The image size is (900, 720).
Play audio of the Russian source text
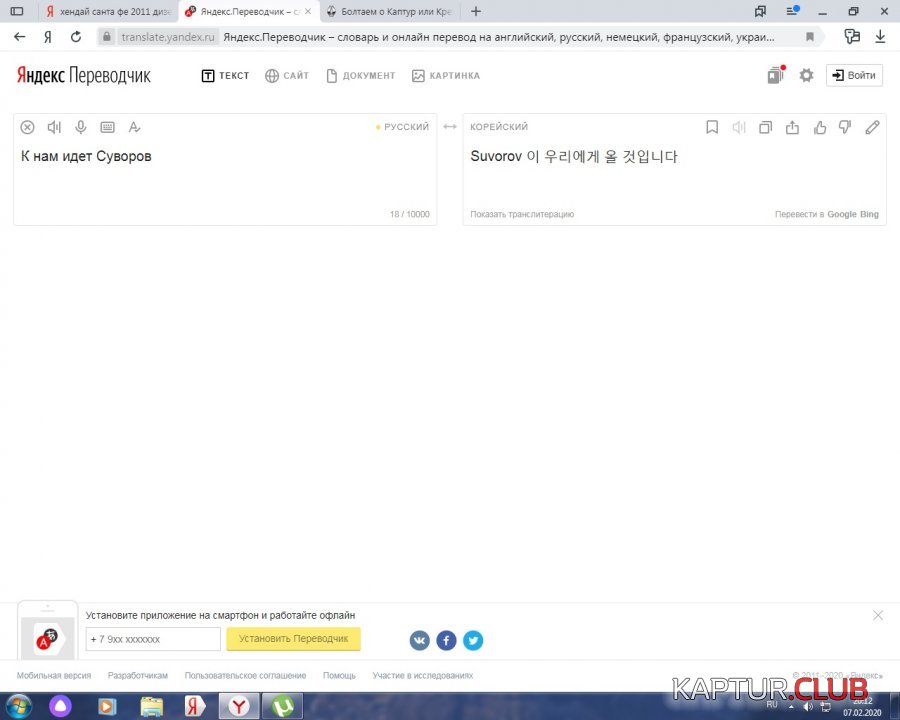tap(54, 127)
